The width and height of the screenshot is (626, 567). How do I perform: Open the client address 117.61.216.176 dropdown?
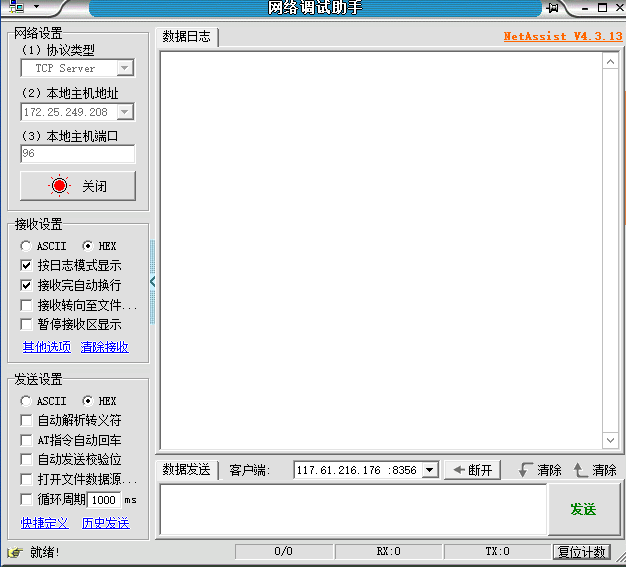pyautogui.click(x=430, y=470)
